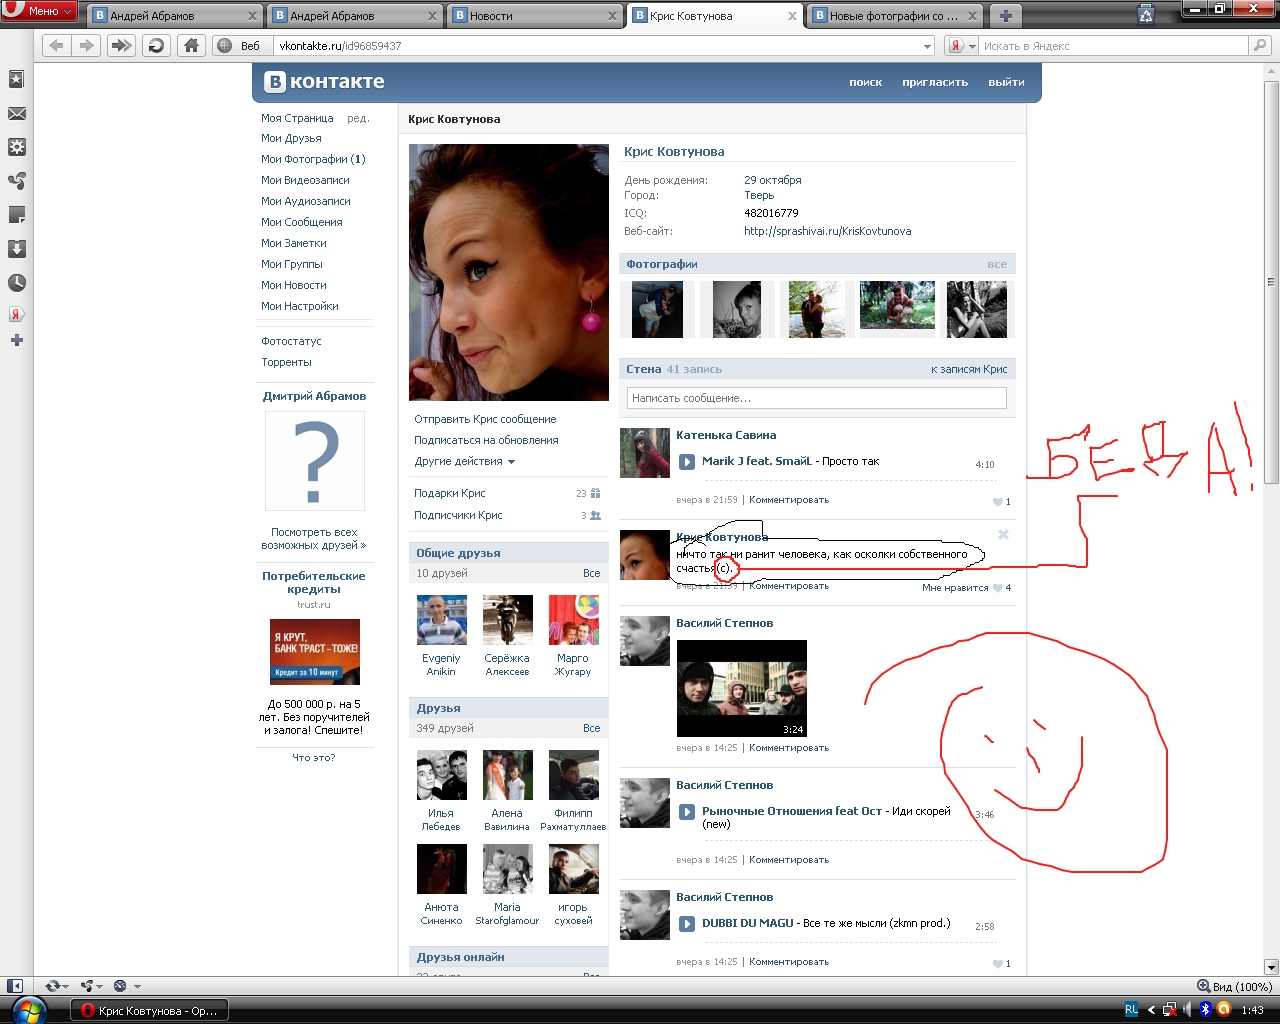
Task: Click Opera taskbar button Крис Ковтунова
Action: [x=149, y=1010]
